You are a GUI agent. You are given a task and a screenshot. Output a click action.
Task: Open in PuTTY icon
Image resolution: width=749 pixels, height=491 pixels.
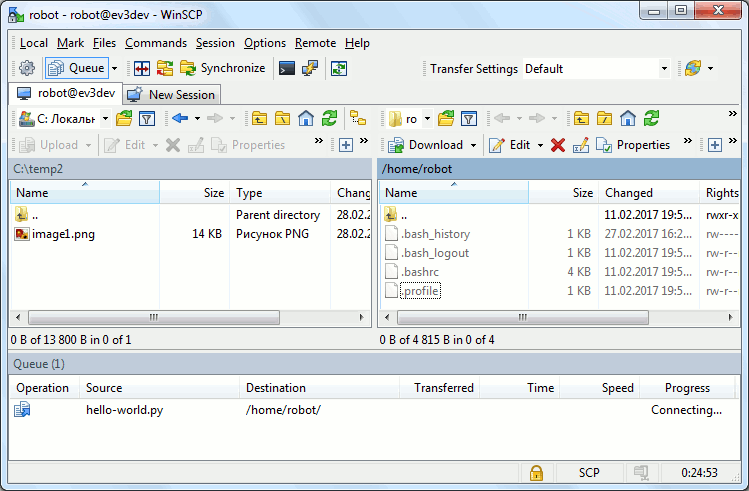(310, 68)
